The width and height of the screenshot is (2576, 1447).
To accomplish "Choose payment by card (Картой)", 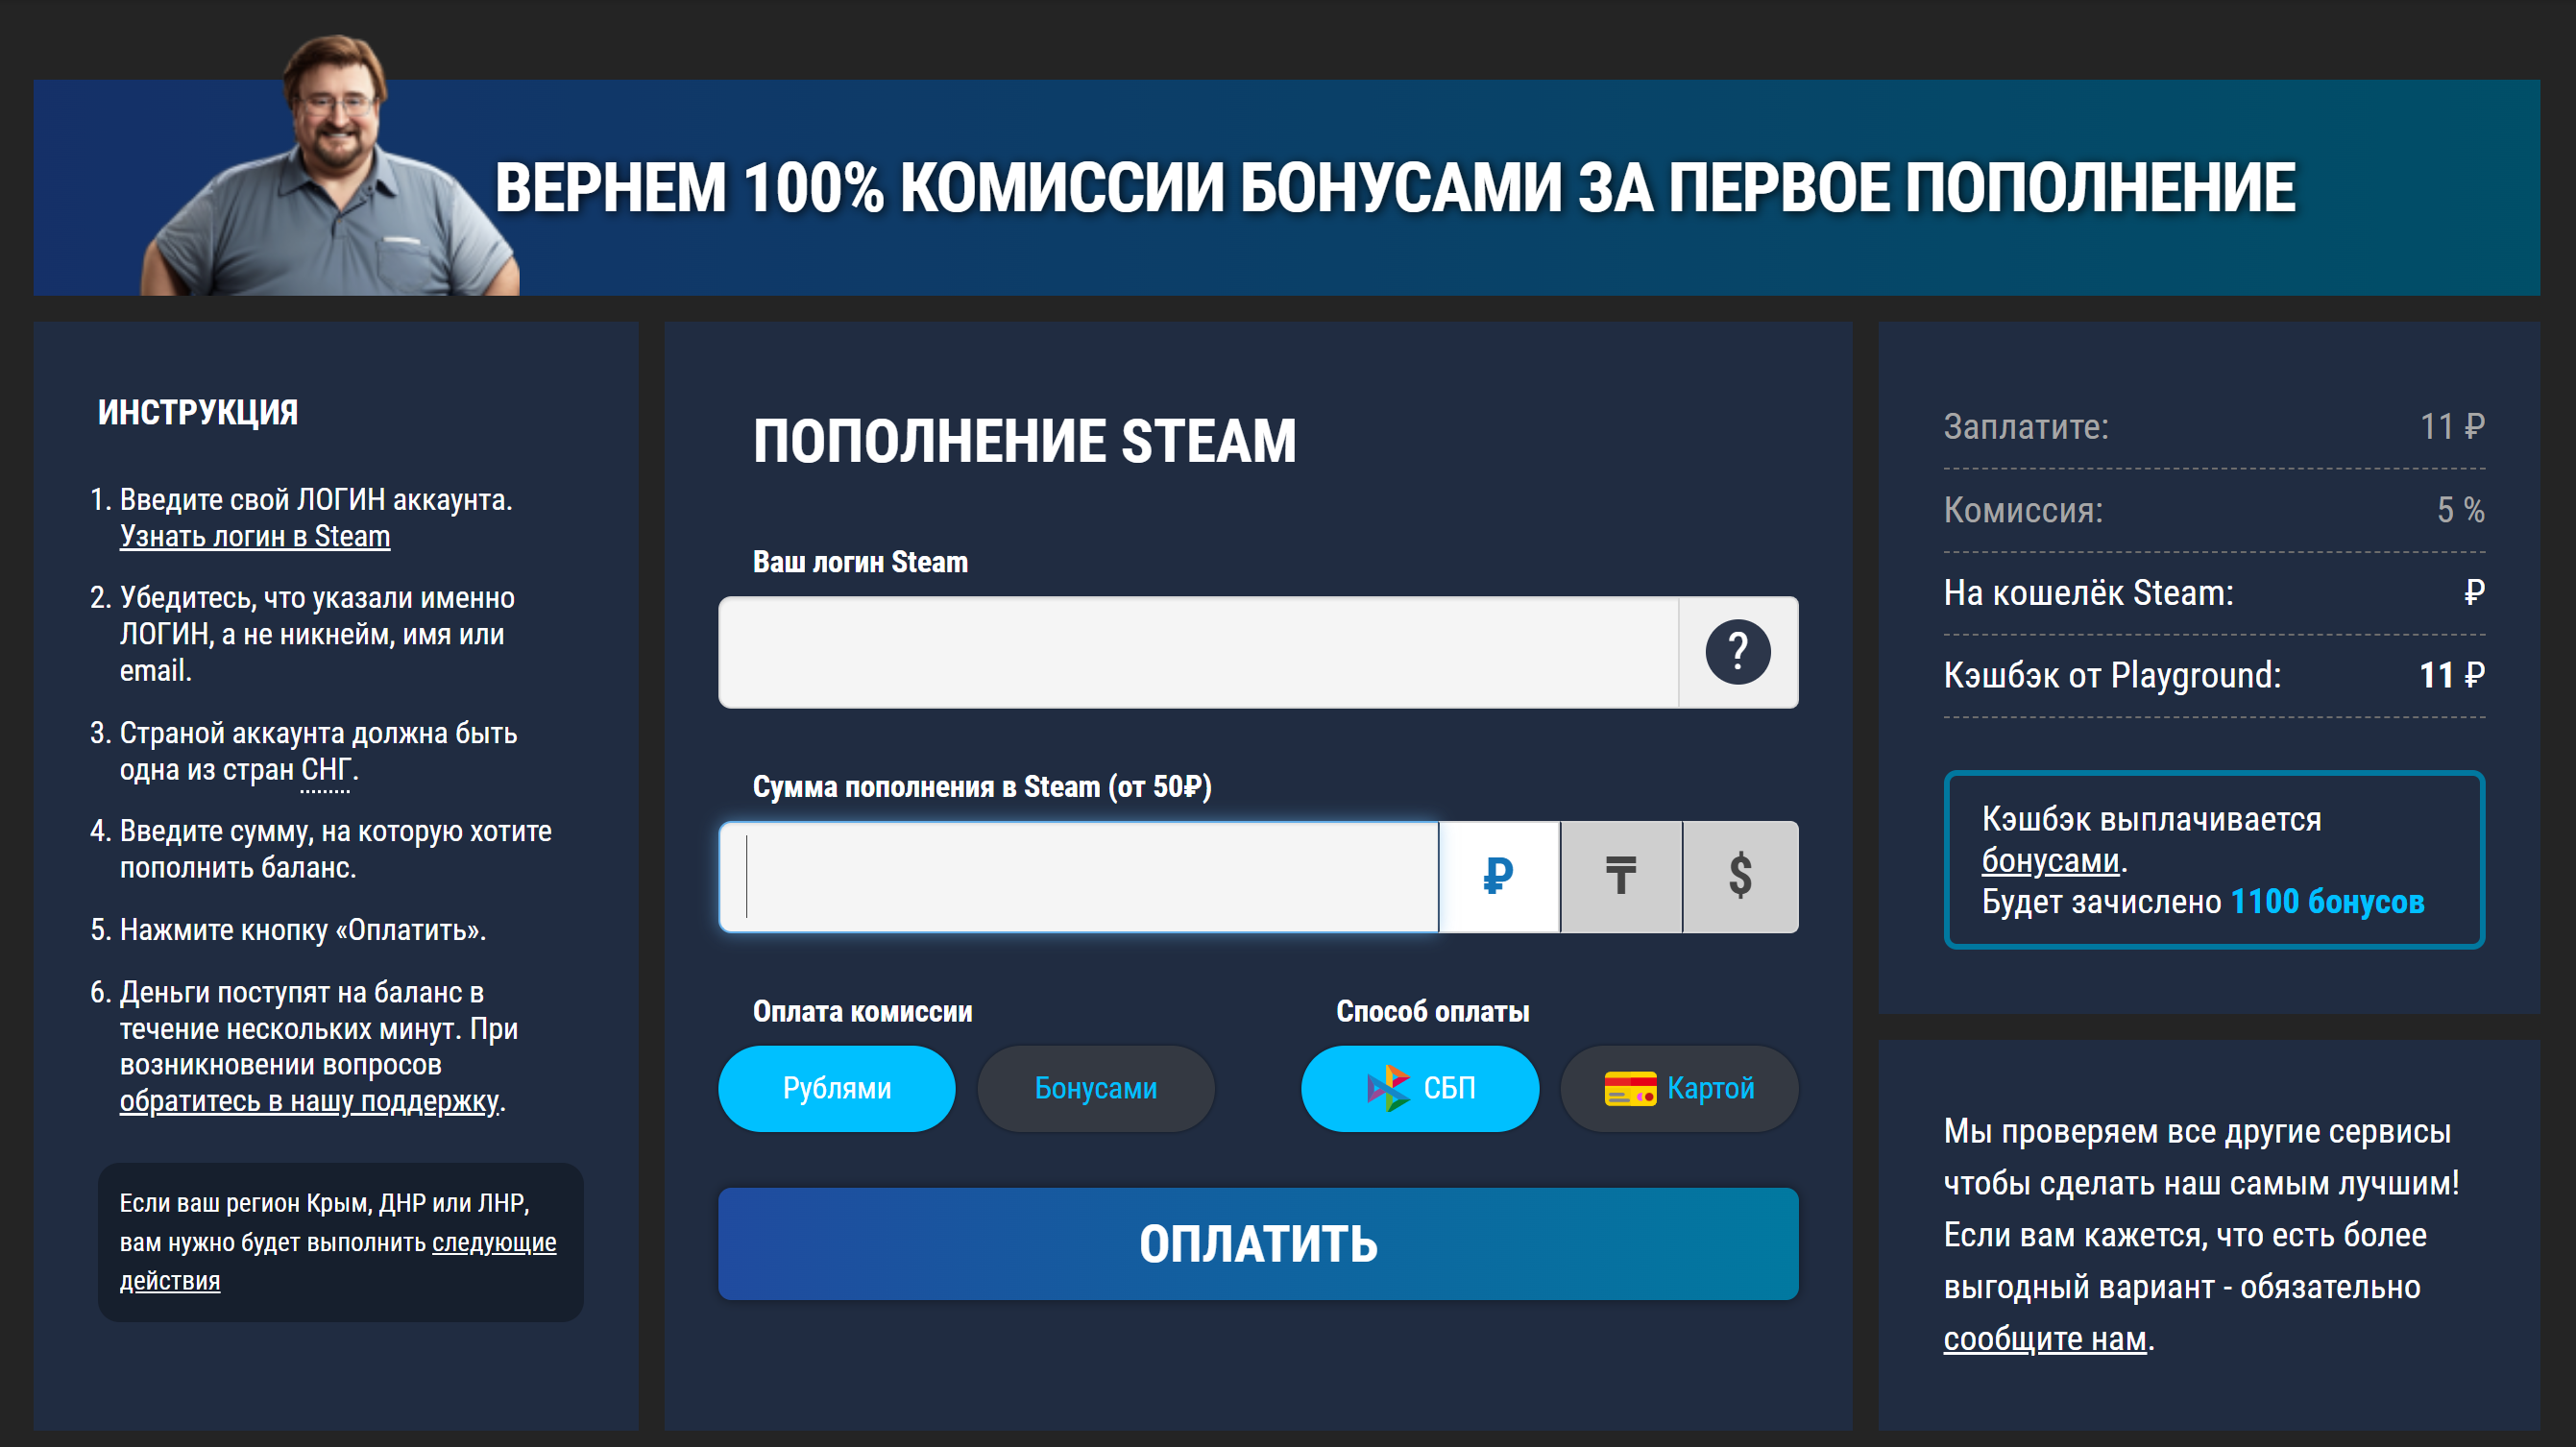I will (1679, 1088).
